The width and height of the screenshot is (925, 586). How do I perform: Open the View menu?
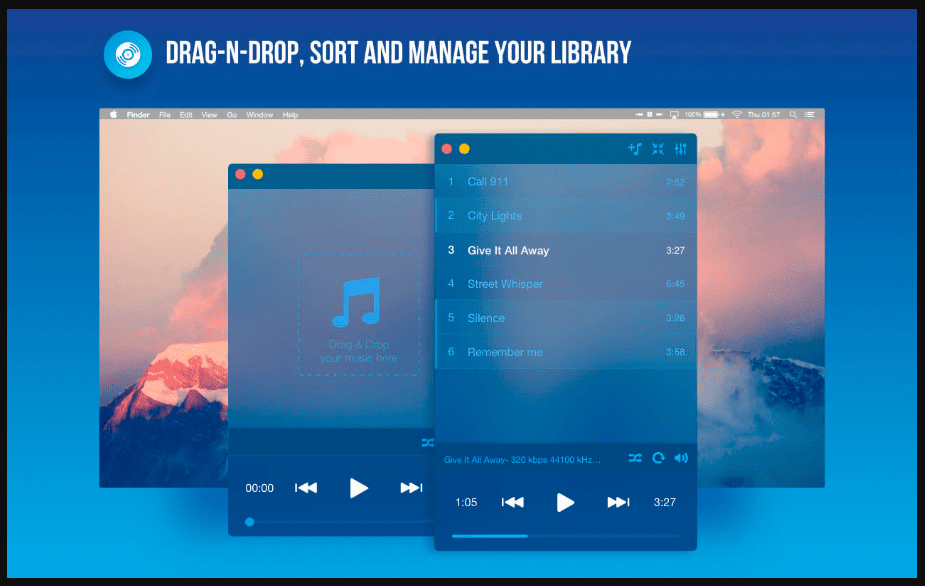(x=209, y=114)
